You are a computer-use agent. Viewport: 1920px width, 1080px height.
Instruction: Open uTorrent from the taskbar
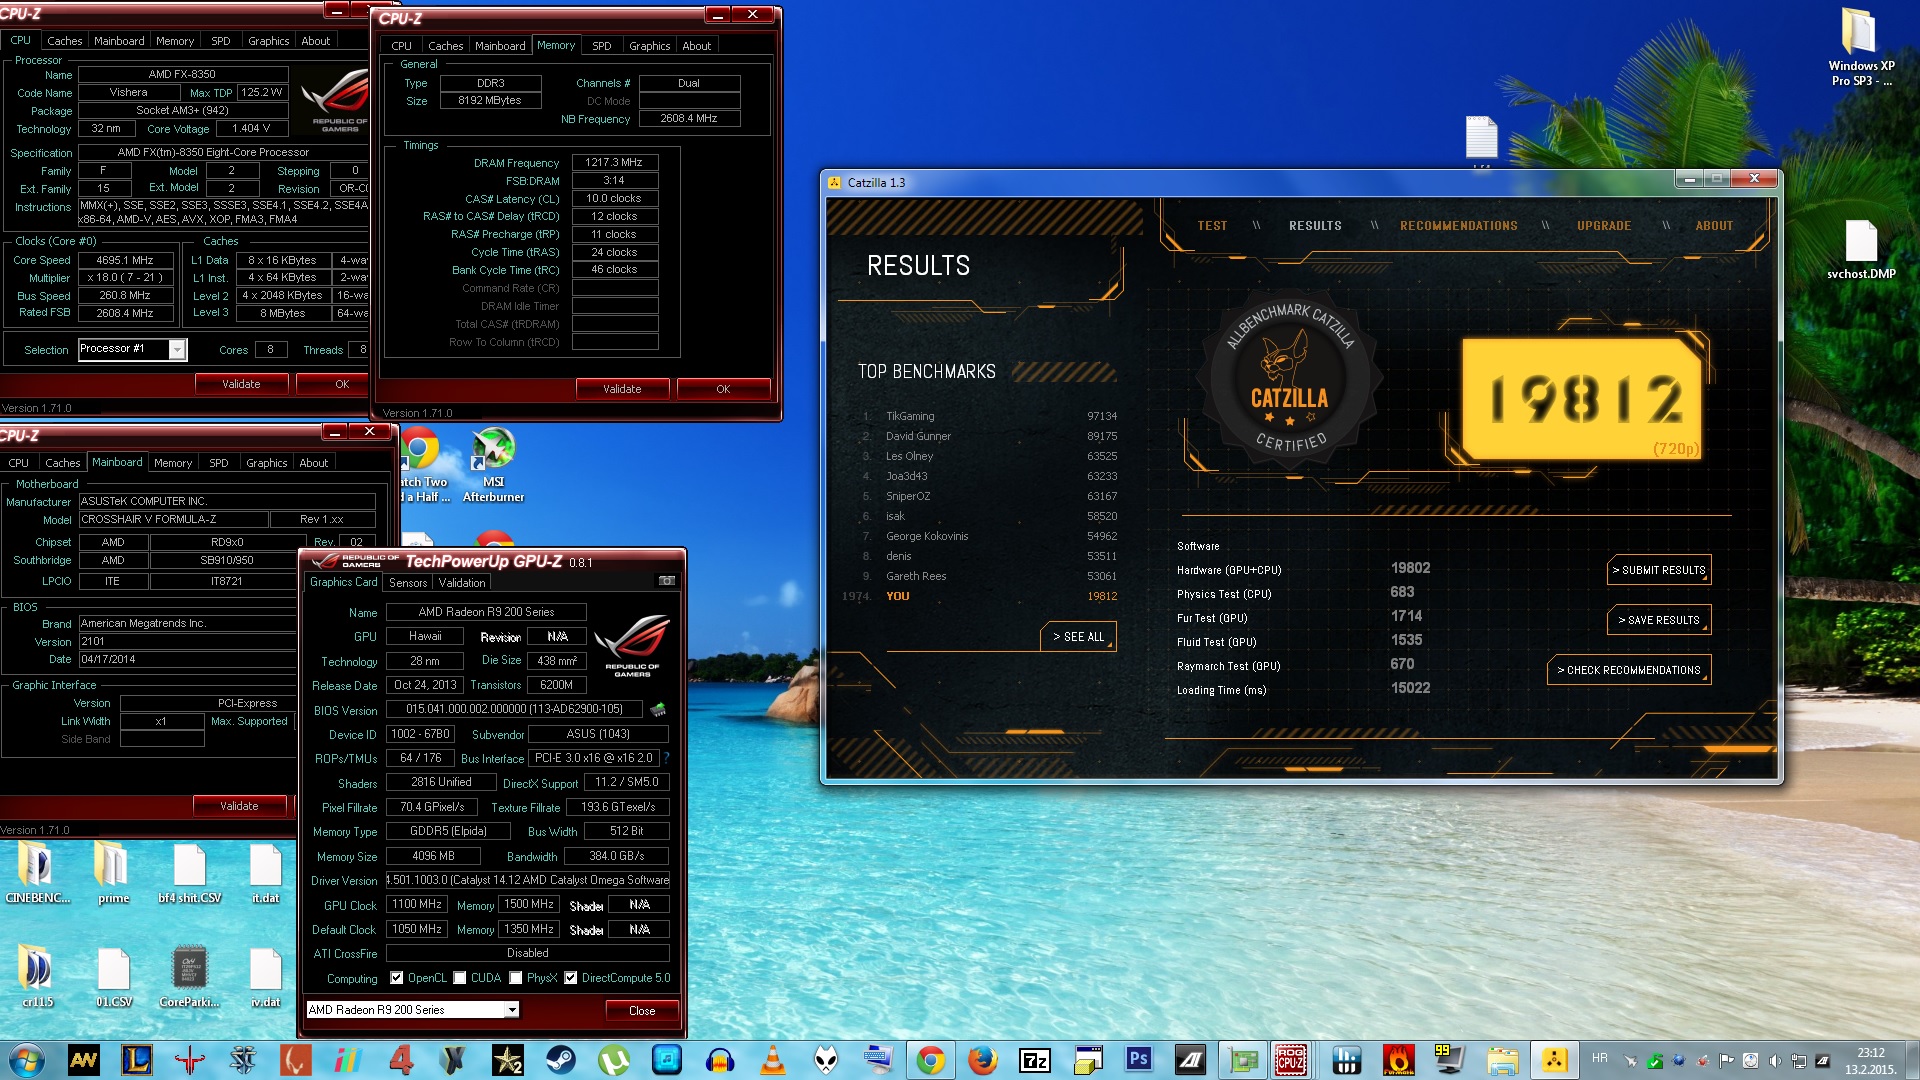coord(613,1060)
